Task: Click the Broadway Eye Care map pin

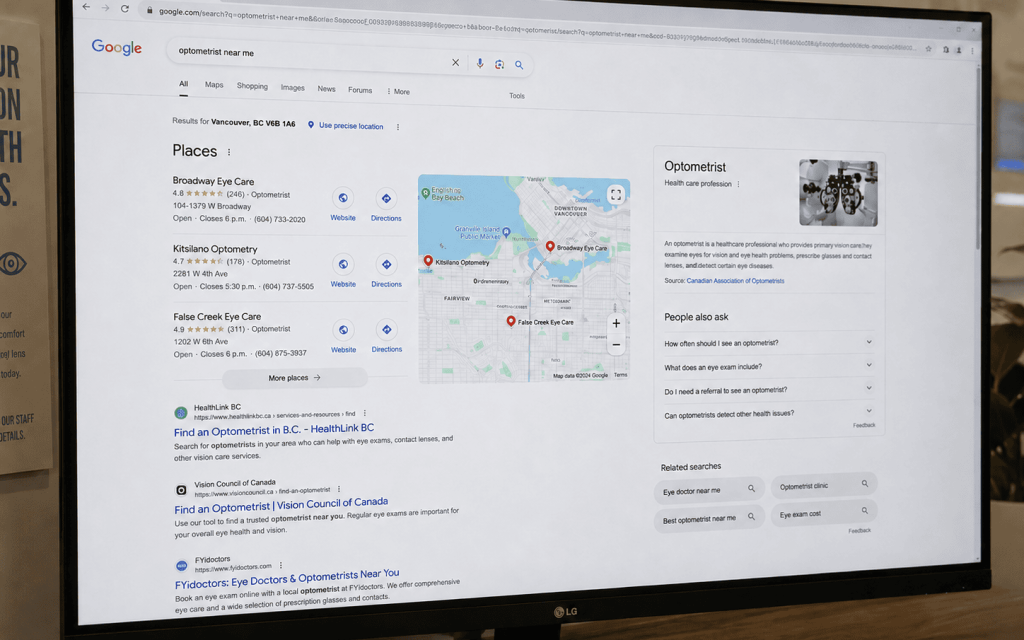Action: tap(550, 246)
